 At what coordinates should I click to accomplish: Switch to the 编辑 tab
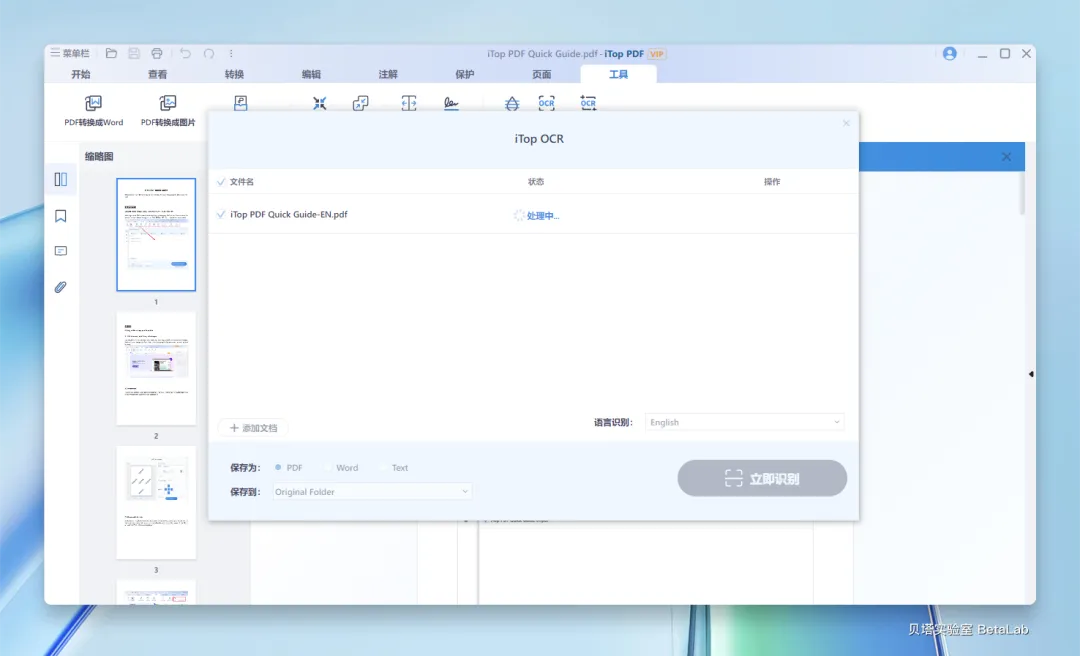pos(311,74)
